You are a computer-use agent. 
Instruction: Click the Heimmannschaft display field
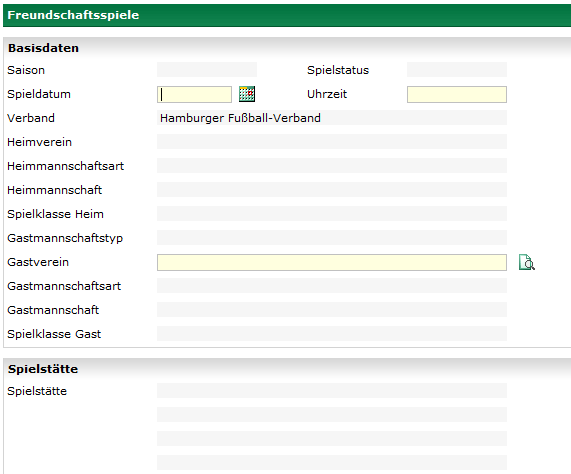point(332,190)
